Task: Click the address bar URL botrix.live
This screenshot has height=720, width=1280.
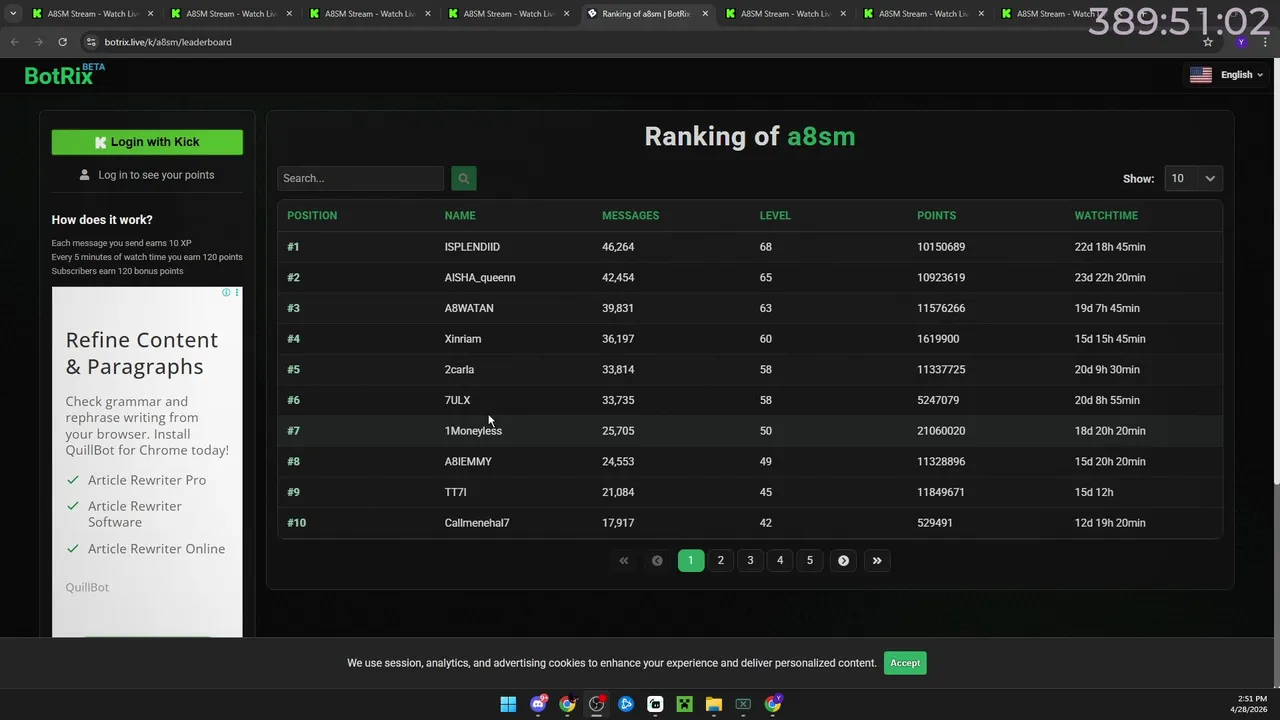Action: (168, 42)
